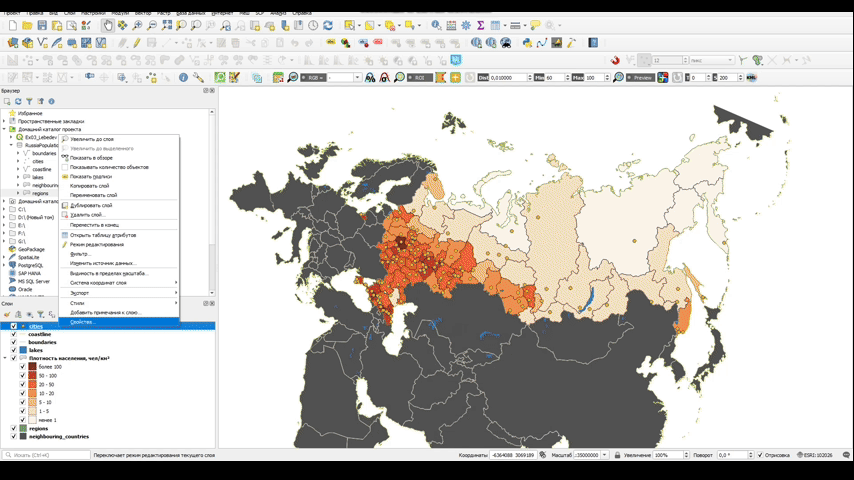This screenshot has height=480, width=854.
Task: Click the Save Project disk icon
Action: point(42,25)
